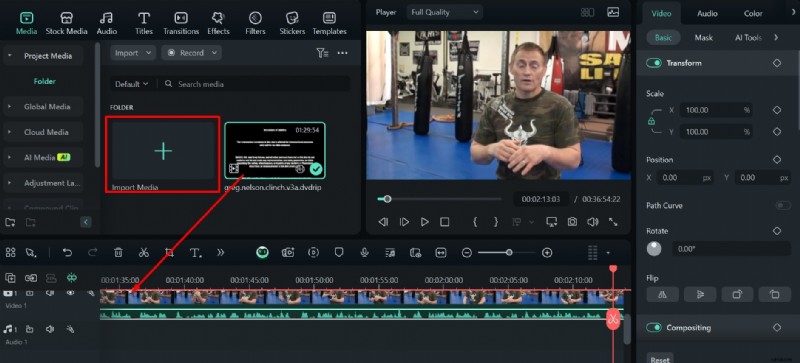This screenshot has height=363, width=800.
Task: Add text with the Text tool
Action: pyautogui.click(x=195, y=253)
